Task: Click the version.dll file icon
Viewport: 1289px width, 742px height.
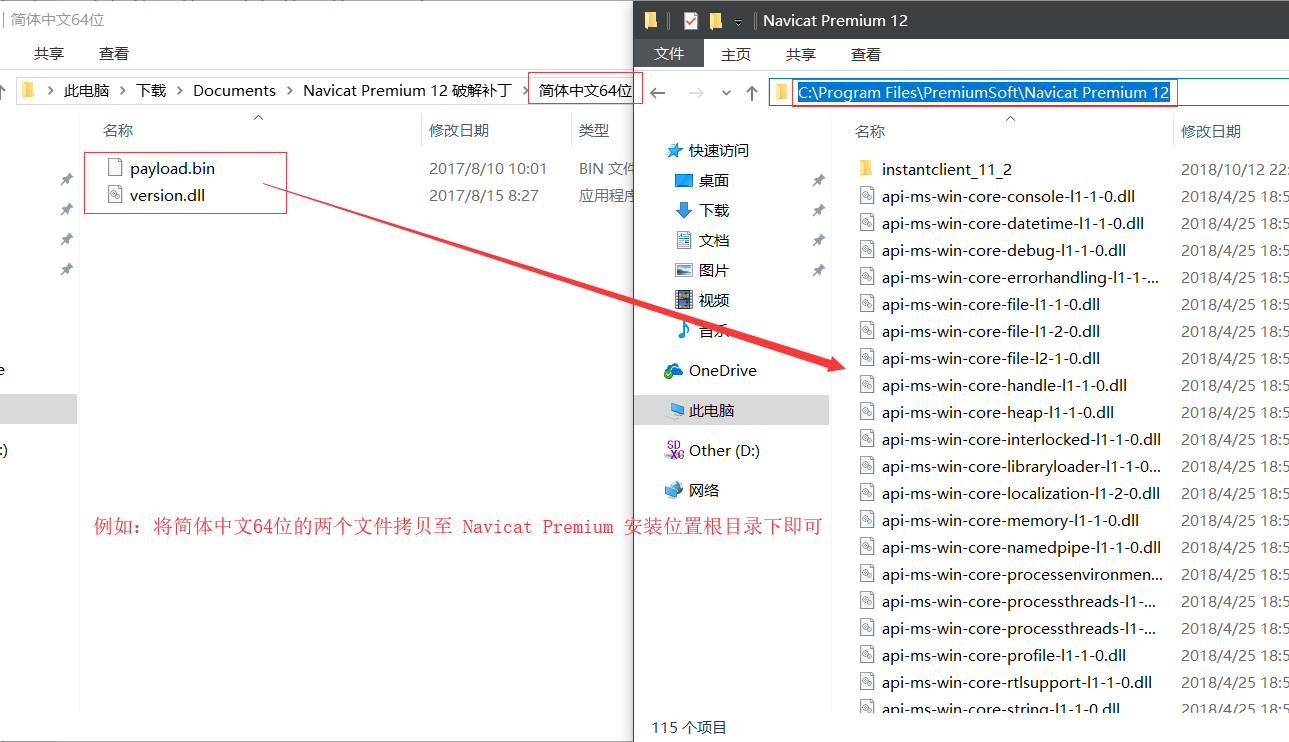Action: 115,195
